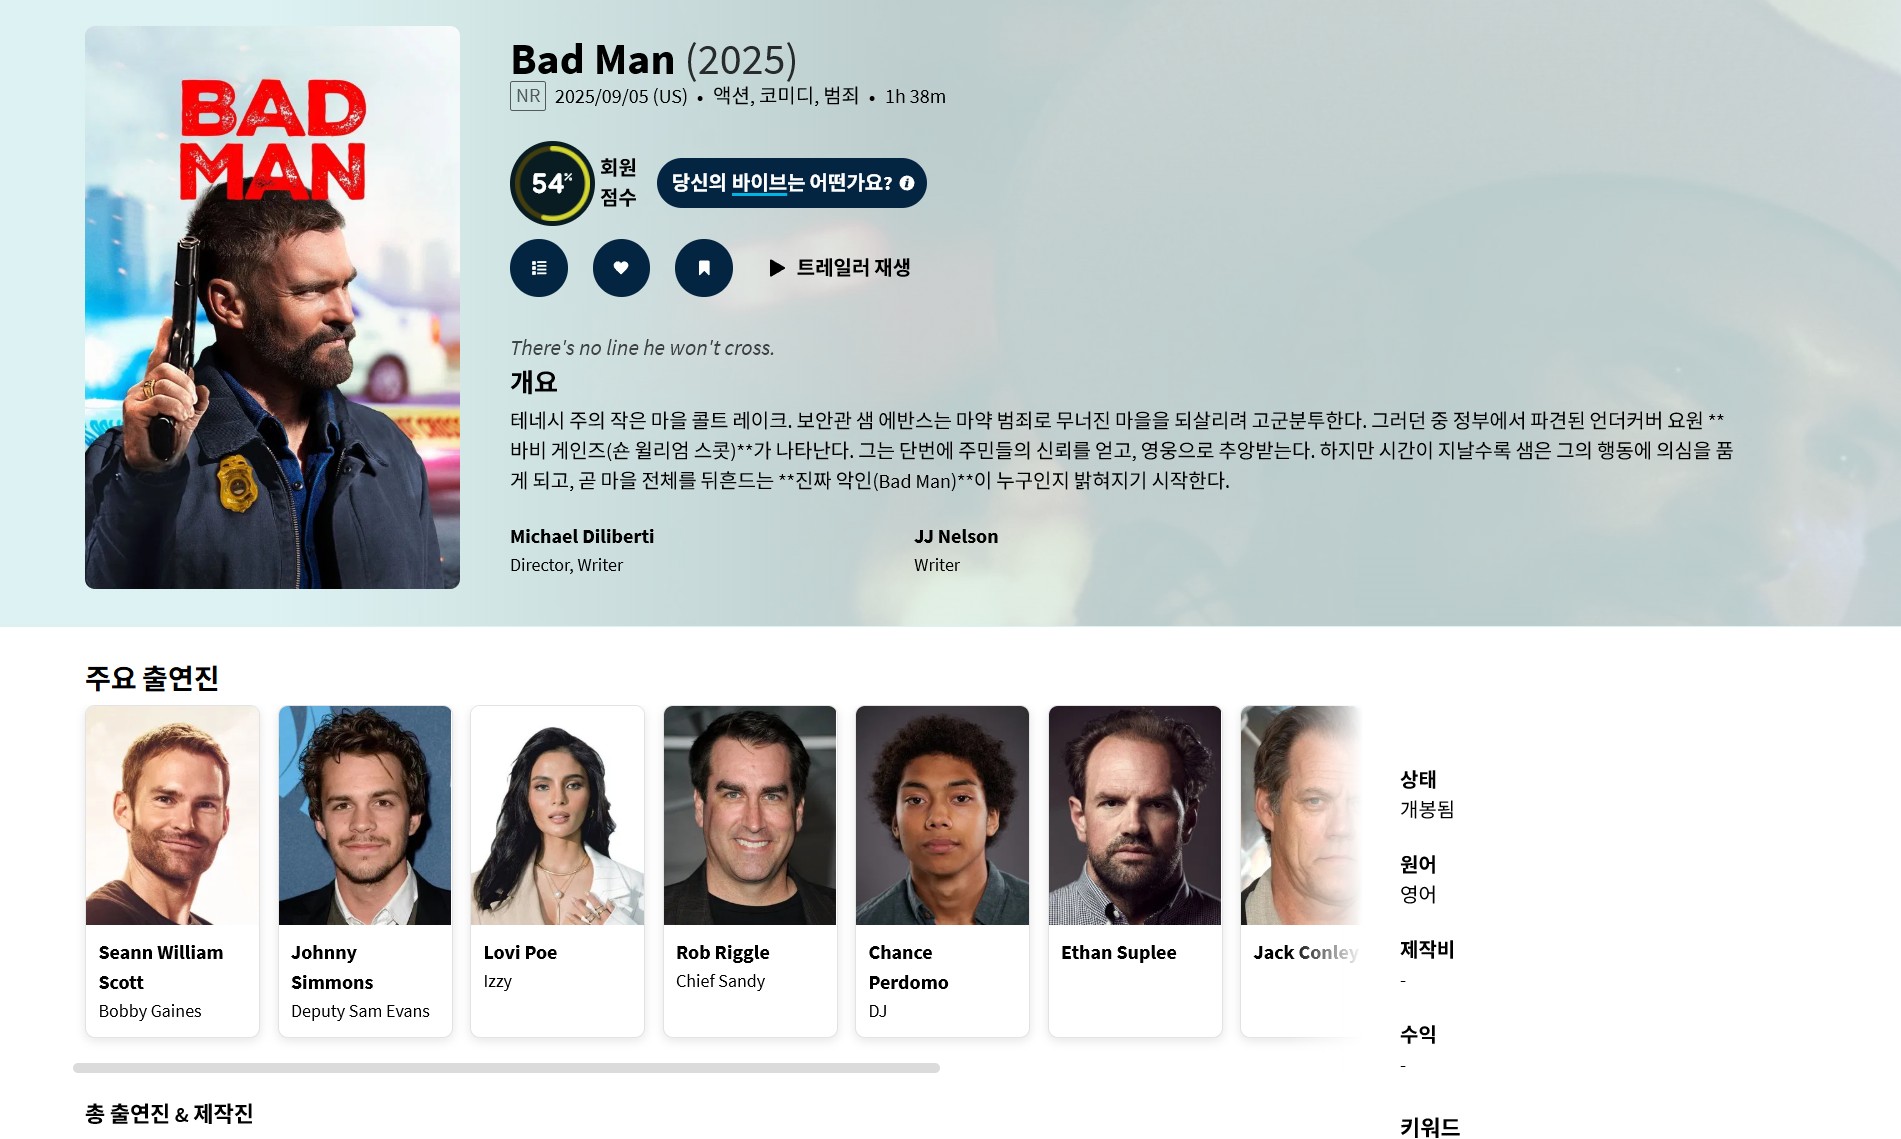
Task: Mark movie as favorite with heart icon
Action: tap(621, 268)
